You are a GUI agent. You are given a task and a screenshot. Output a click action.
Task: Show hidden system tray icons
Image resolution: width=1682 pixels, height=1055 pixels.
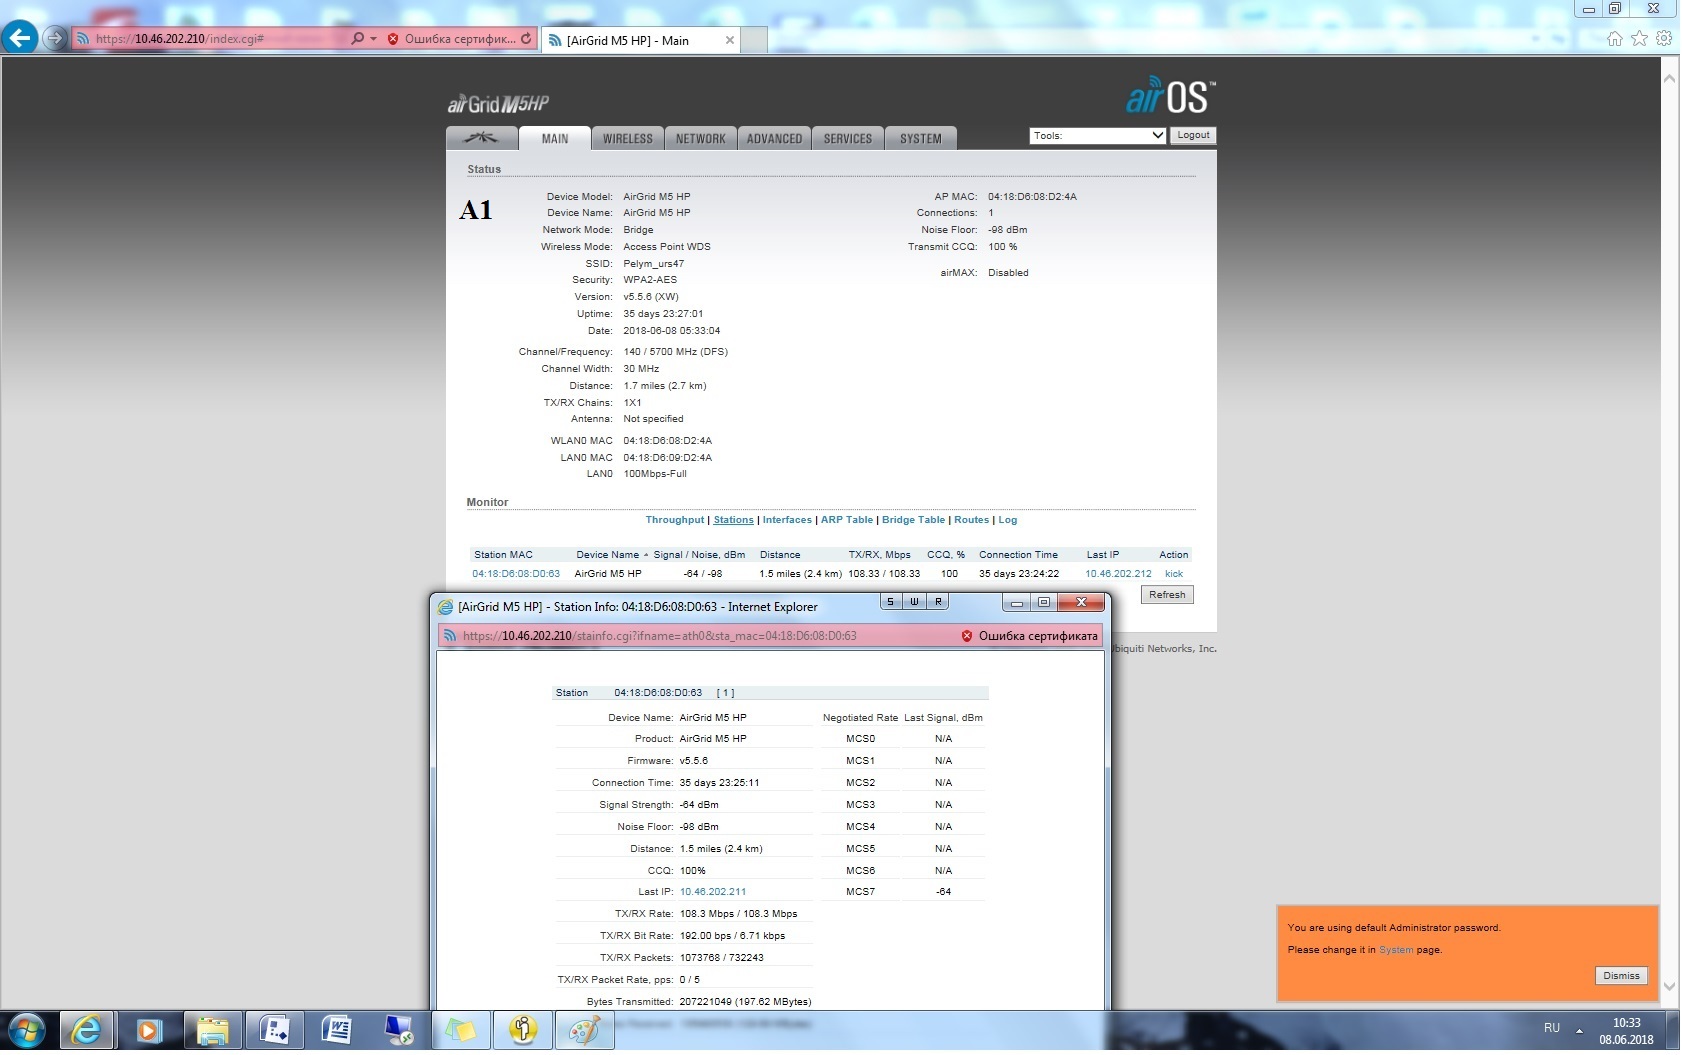(x=1580, y=1030)
